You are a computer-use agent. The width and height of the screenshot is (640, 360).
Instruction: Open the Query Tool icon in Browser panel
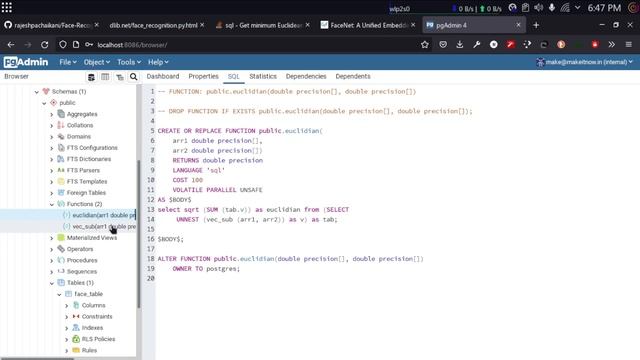pyautogui.click(x=91, y=77)
